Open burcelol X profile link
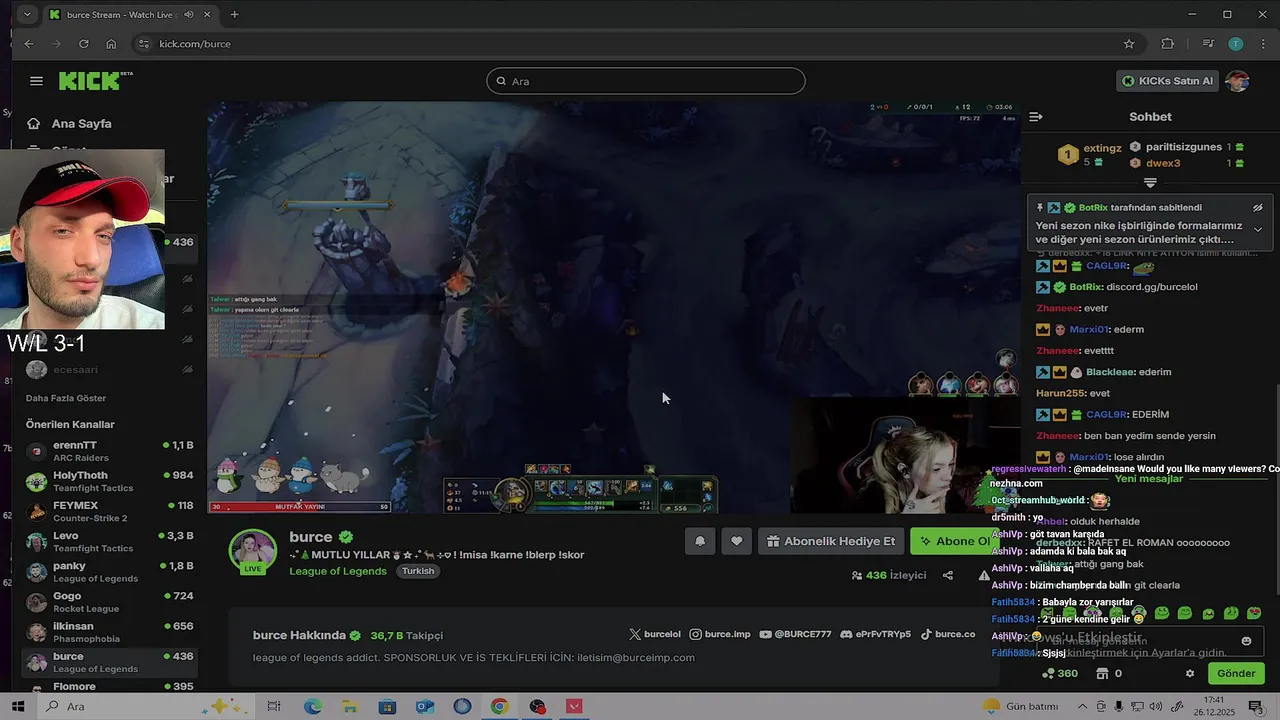This screenshot has width=1280, height=720. pos(654,634)
